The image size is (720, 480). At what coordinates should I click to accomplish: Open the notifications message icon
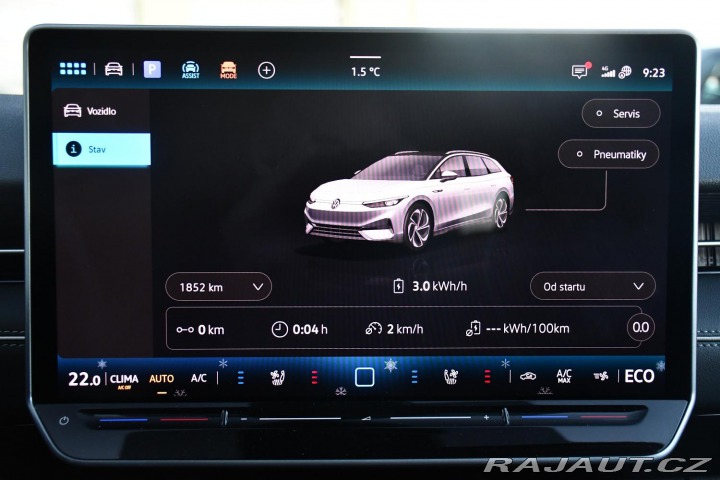[x=580, y=71]
